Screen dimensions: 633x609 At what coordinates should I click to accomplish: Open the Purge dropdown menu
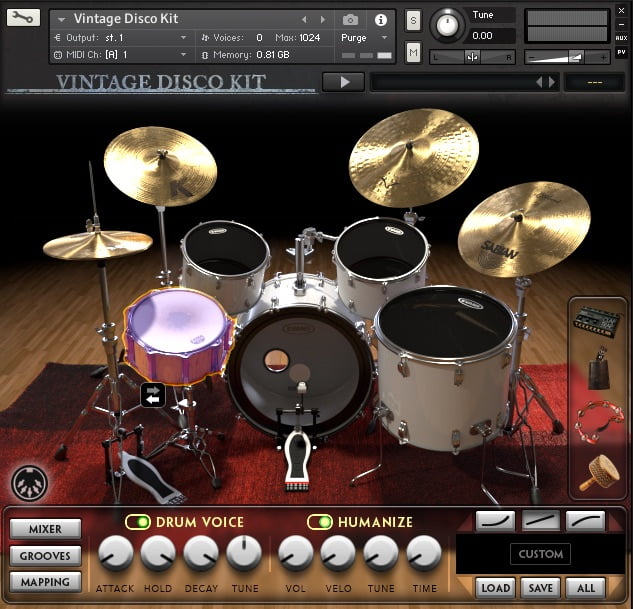pyautogui.click(x=364, y=38)
